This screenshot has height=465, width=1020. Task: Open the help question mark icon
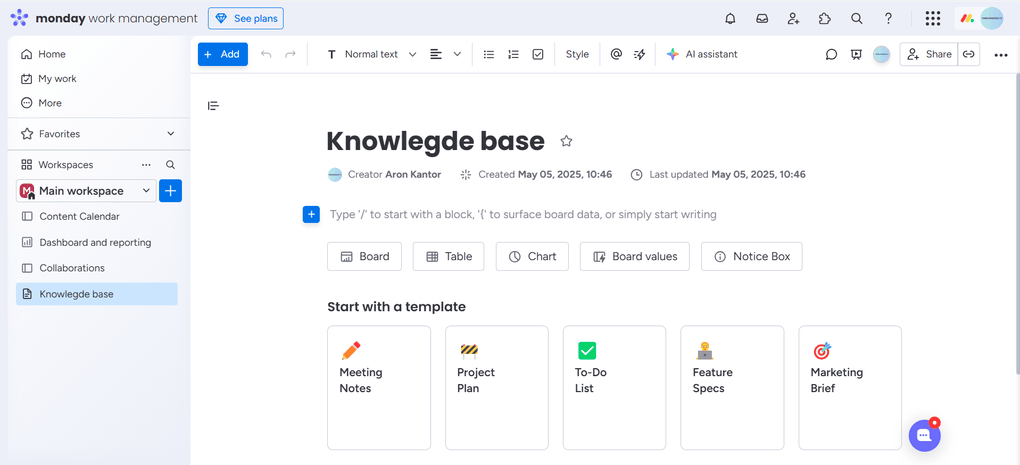click(889, 18)
